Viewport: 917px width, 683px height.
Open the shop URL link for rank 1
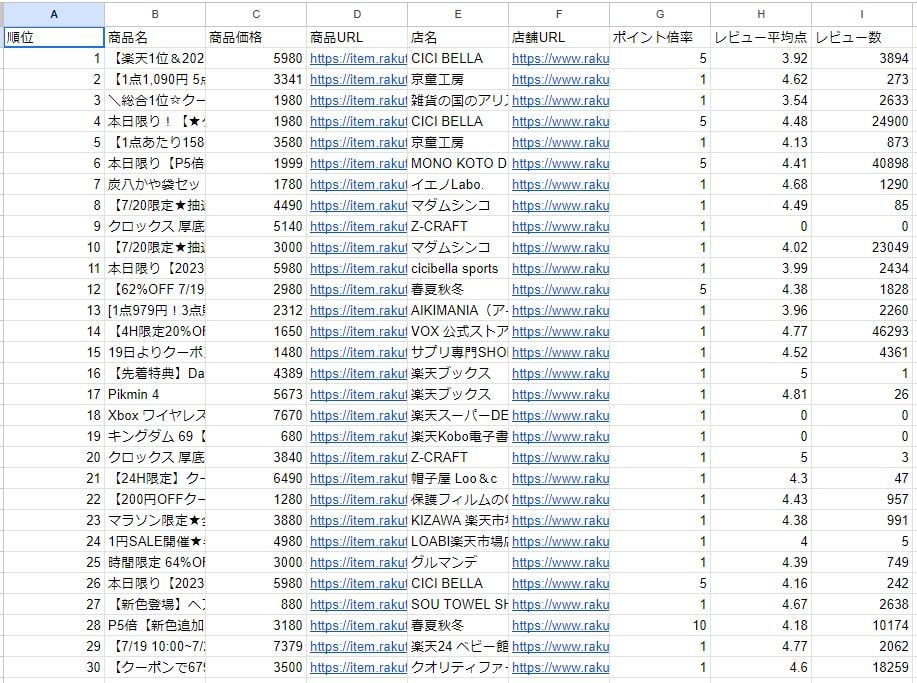pos(560,58)
